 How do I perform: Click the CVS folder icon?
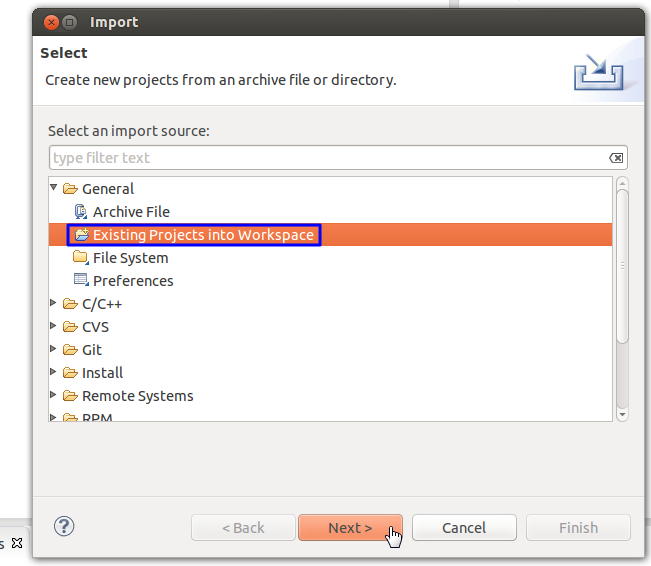click(70, 327)
